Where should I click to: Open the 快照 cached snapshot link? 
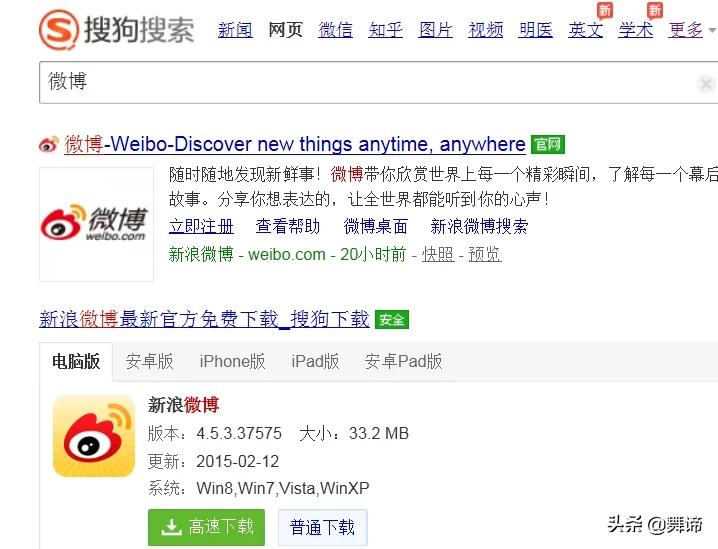438,254
